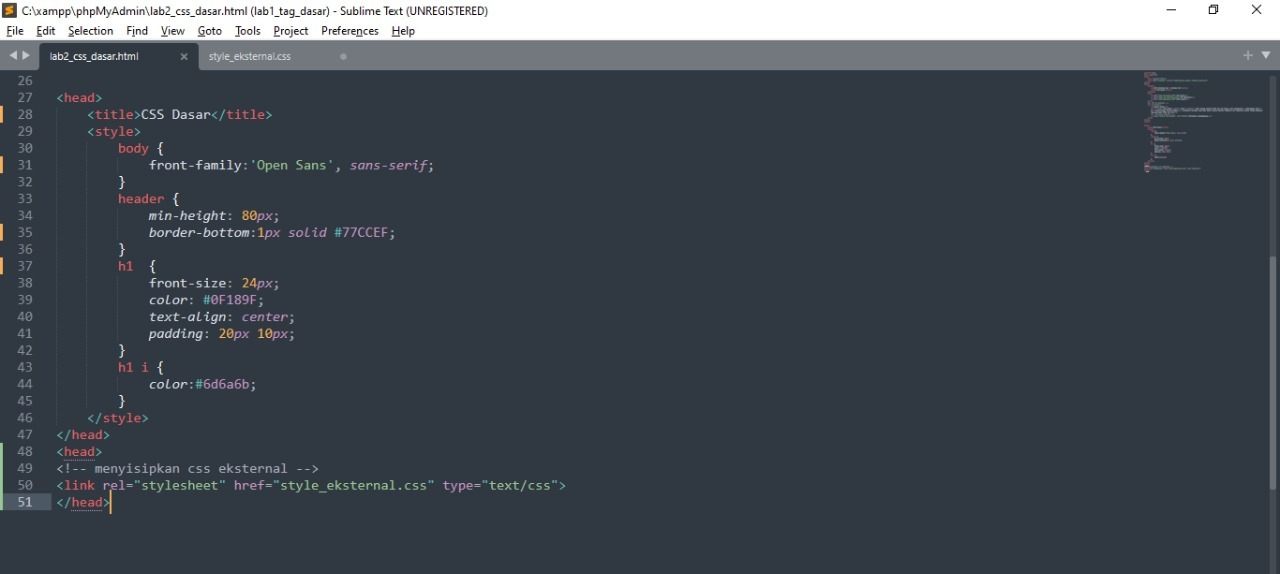Image resolution: width=1280 pixels, height=574 pixels.
Task: Click the closing </style> tag
Action: click(x=118, y=418)
